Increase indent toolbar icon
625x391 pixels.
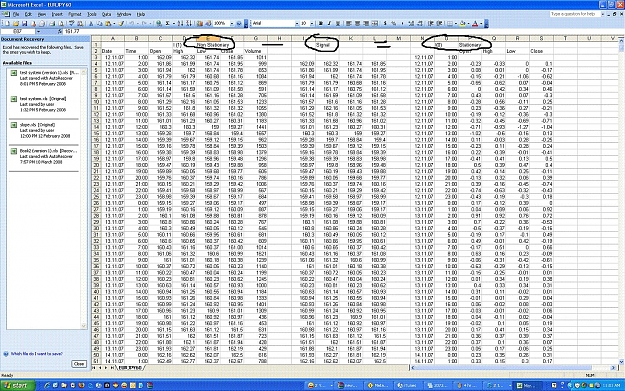click(439, 24)
